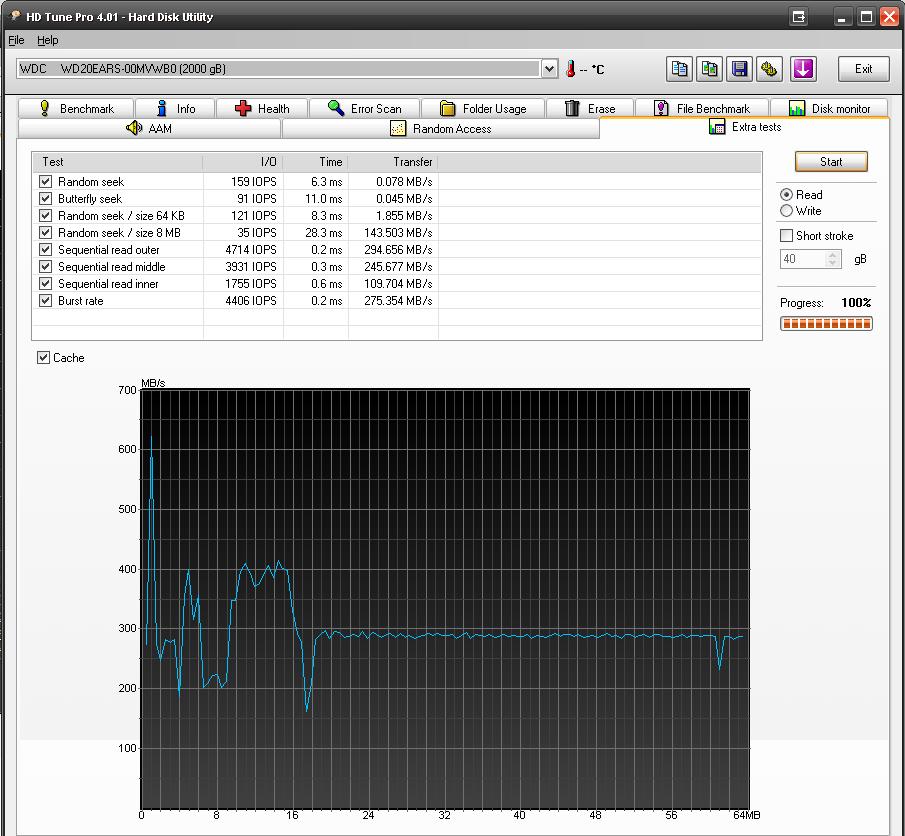Expand the WDC drive selection dropdown
Viewport: 905px width, 836px height.
[x=549, y=69]
